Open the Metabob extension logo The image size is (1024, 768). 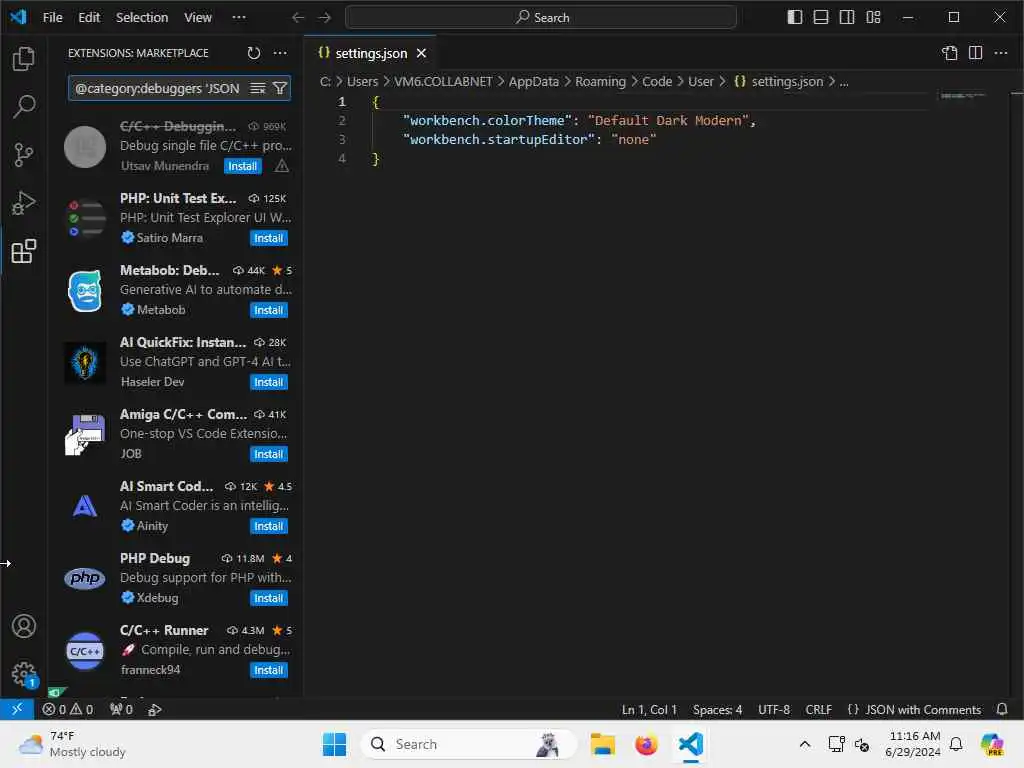(x=85, y=291)
